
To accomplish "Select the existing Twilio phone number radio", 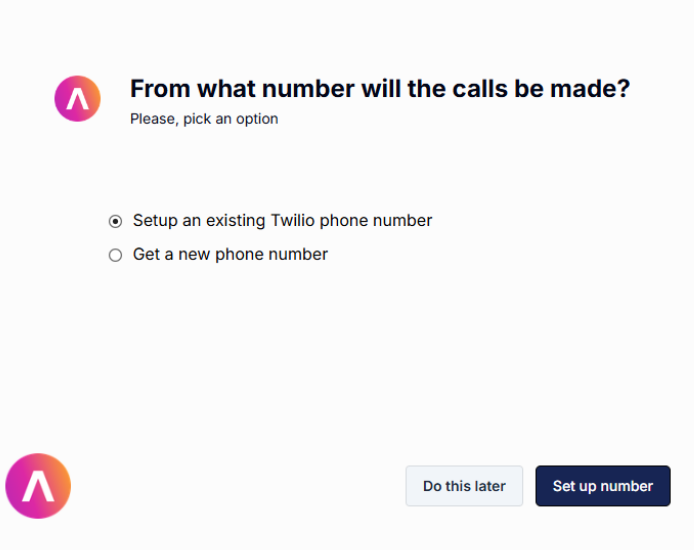I will (115, 221).
